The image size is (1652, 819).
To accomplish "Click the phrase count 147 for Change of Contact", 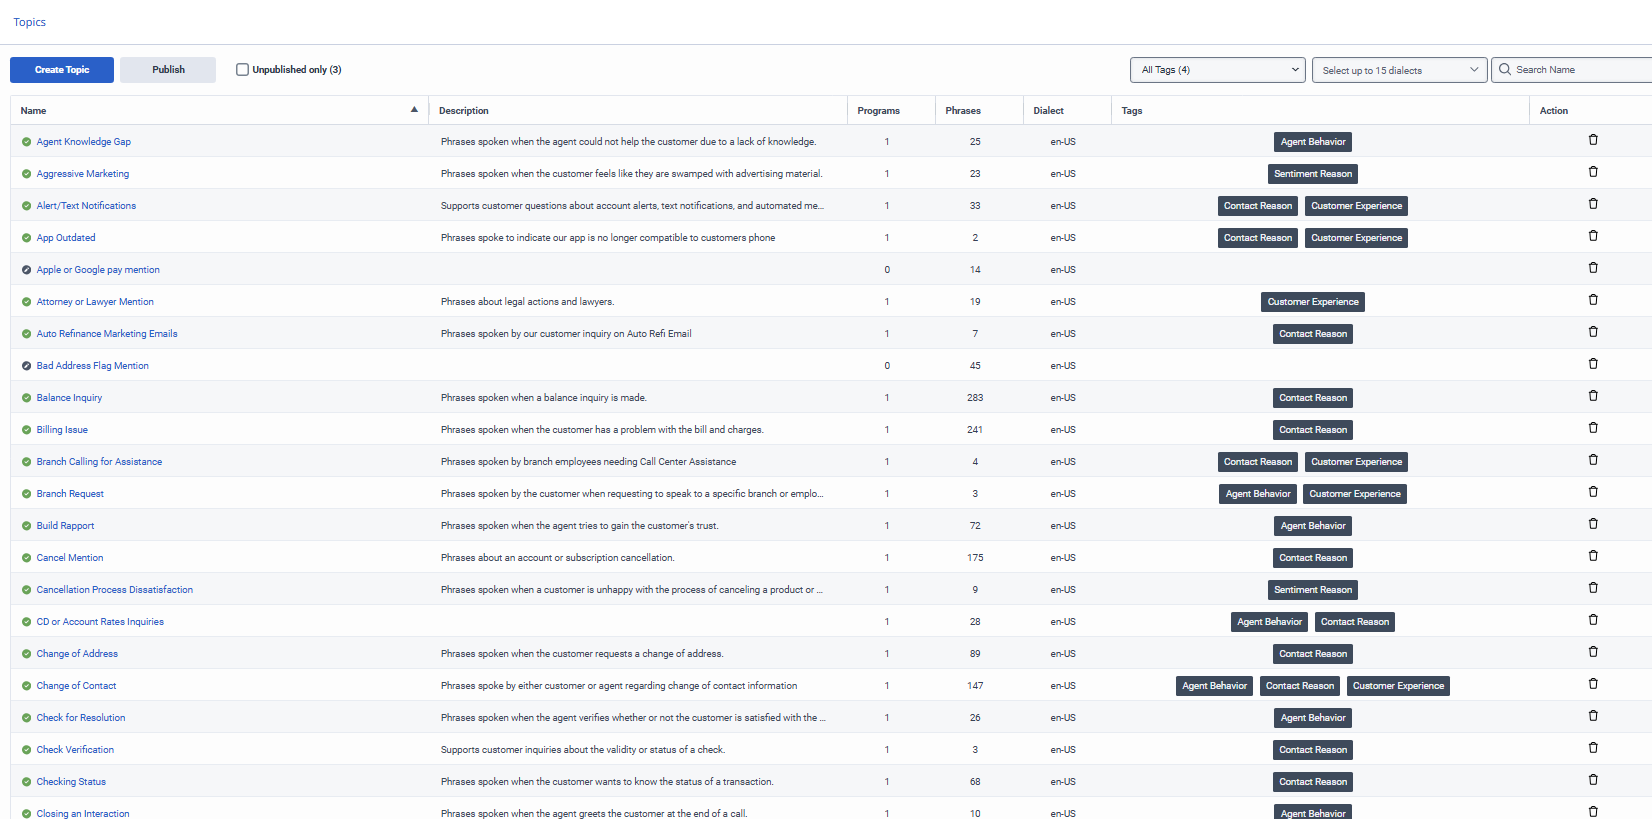I will tap(975, 686).
